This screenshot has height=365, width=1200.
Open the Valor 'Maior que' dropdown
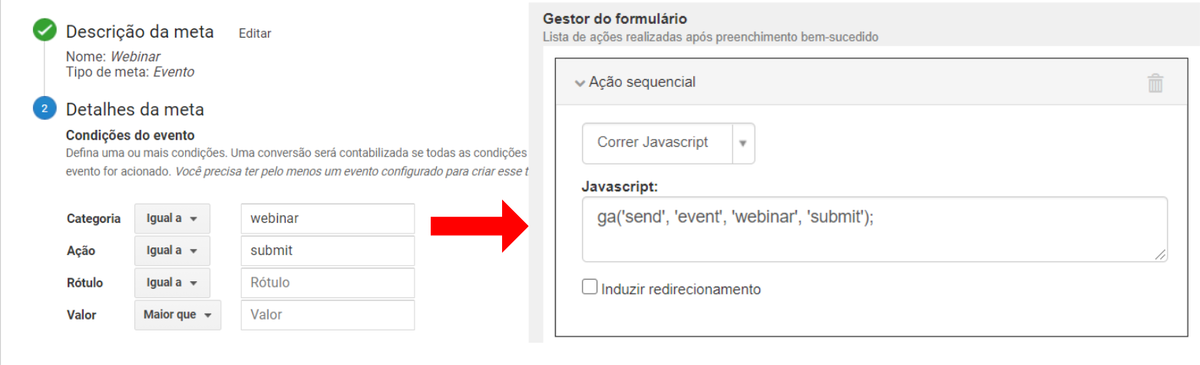click(x=178, y=315)
